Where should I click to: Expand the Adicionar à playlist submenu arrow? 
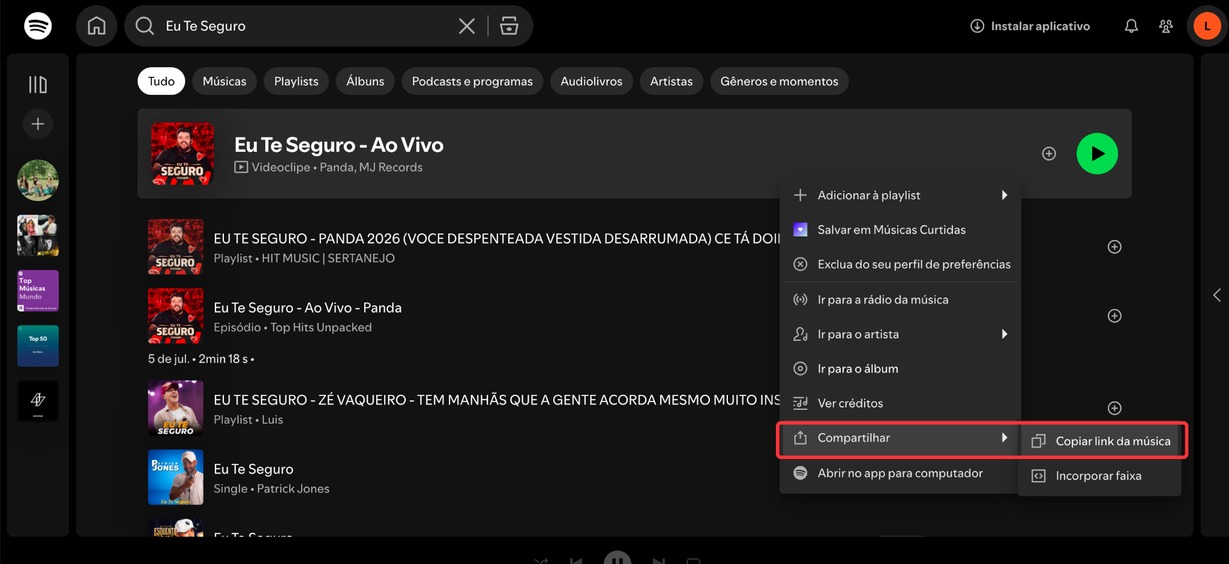click(x=1004, y=195)
